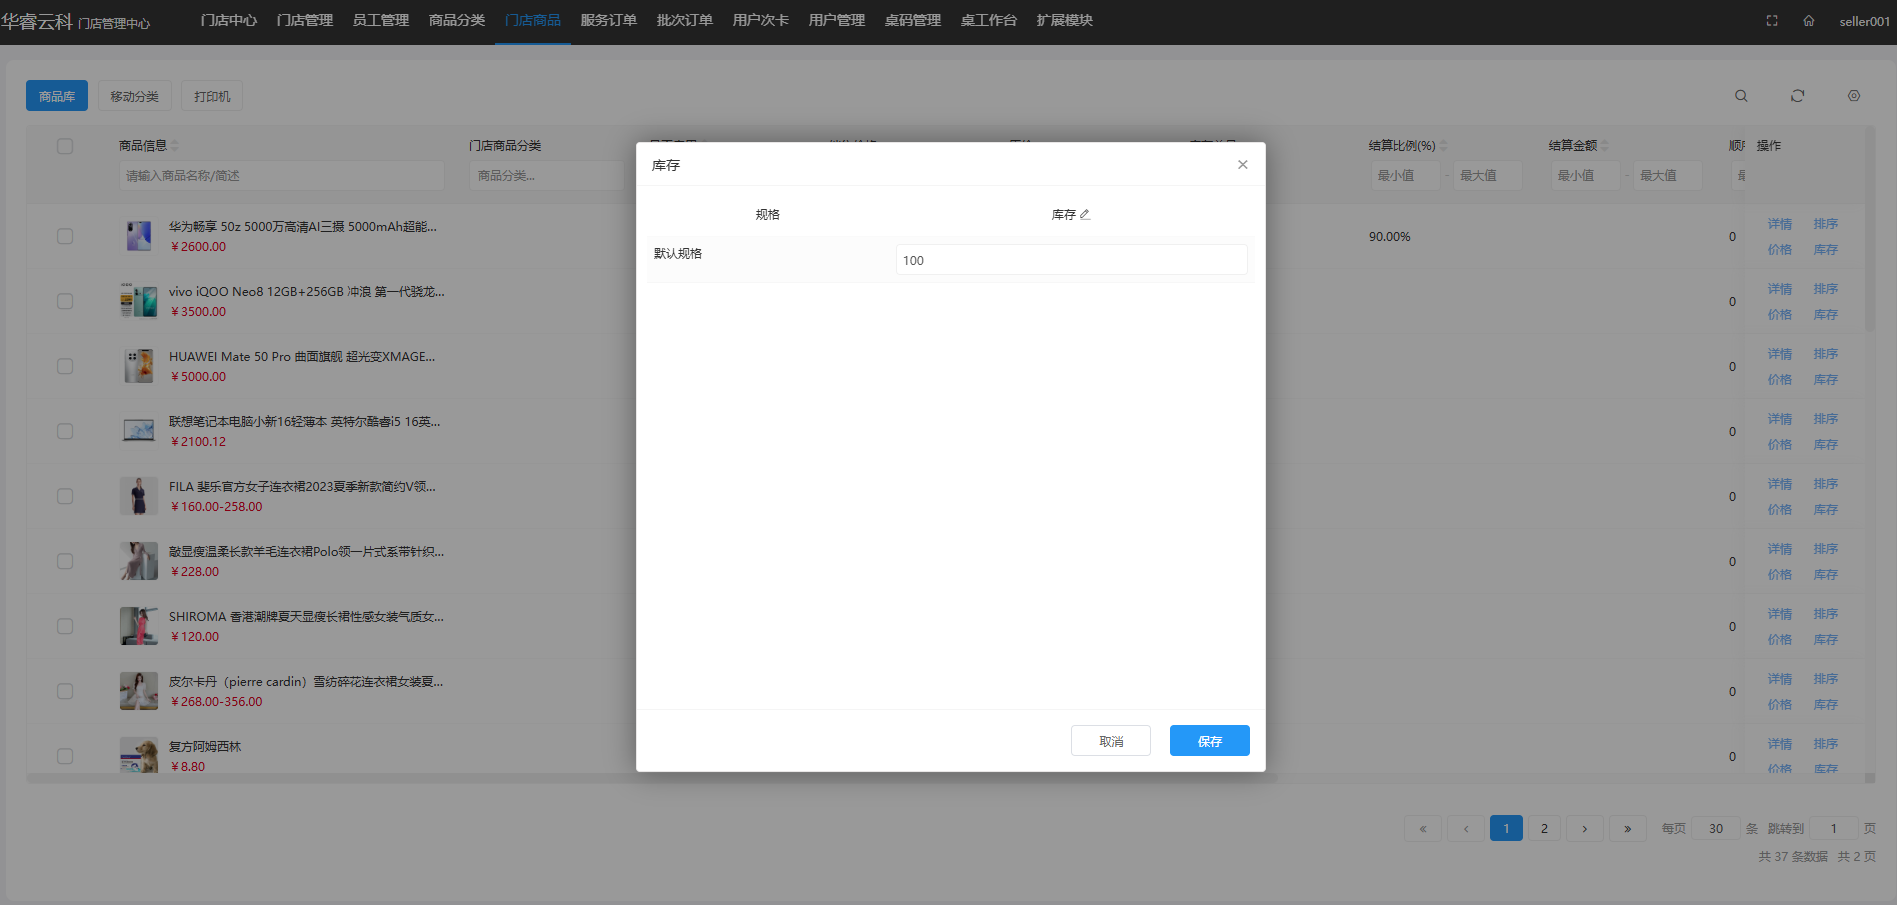The width and height of the screenshot is (1897, 905).
Task: Click the sort icon next to 商品信息
Action: click(175, 146)
